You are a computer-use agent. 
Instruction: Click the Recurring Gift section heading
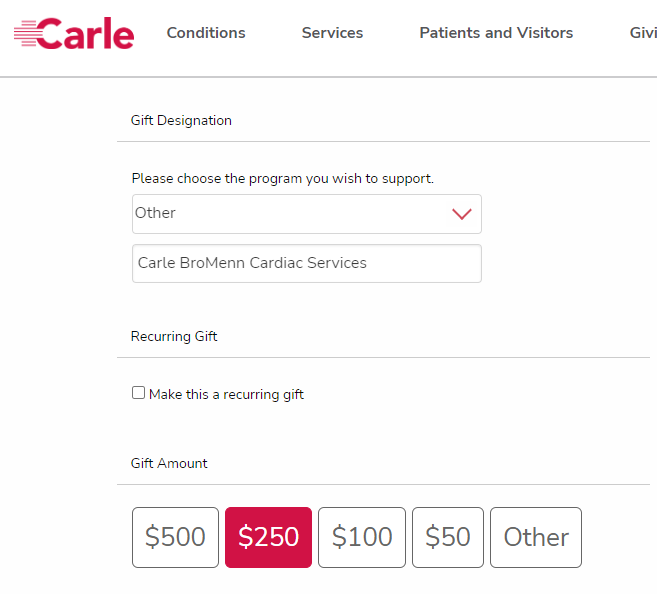174,337
